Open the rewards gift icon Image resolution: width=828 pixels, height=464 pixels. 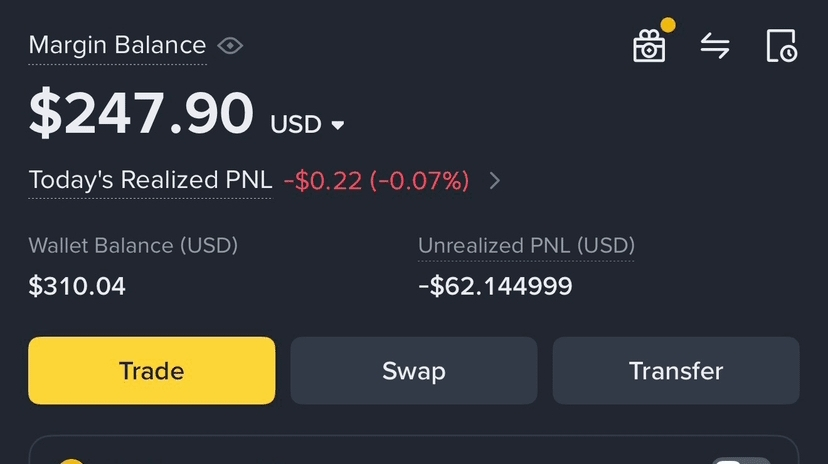(x=649, y=46)
